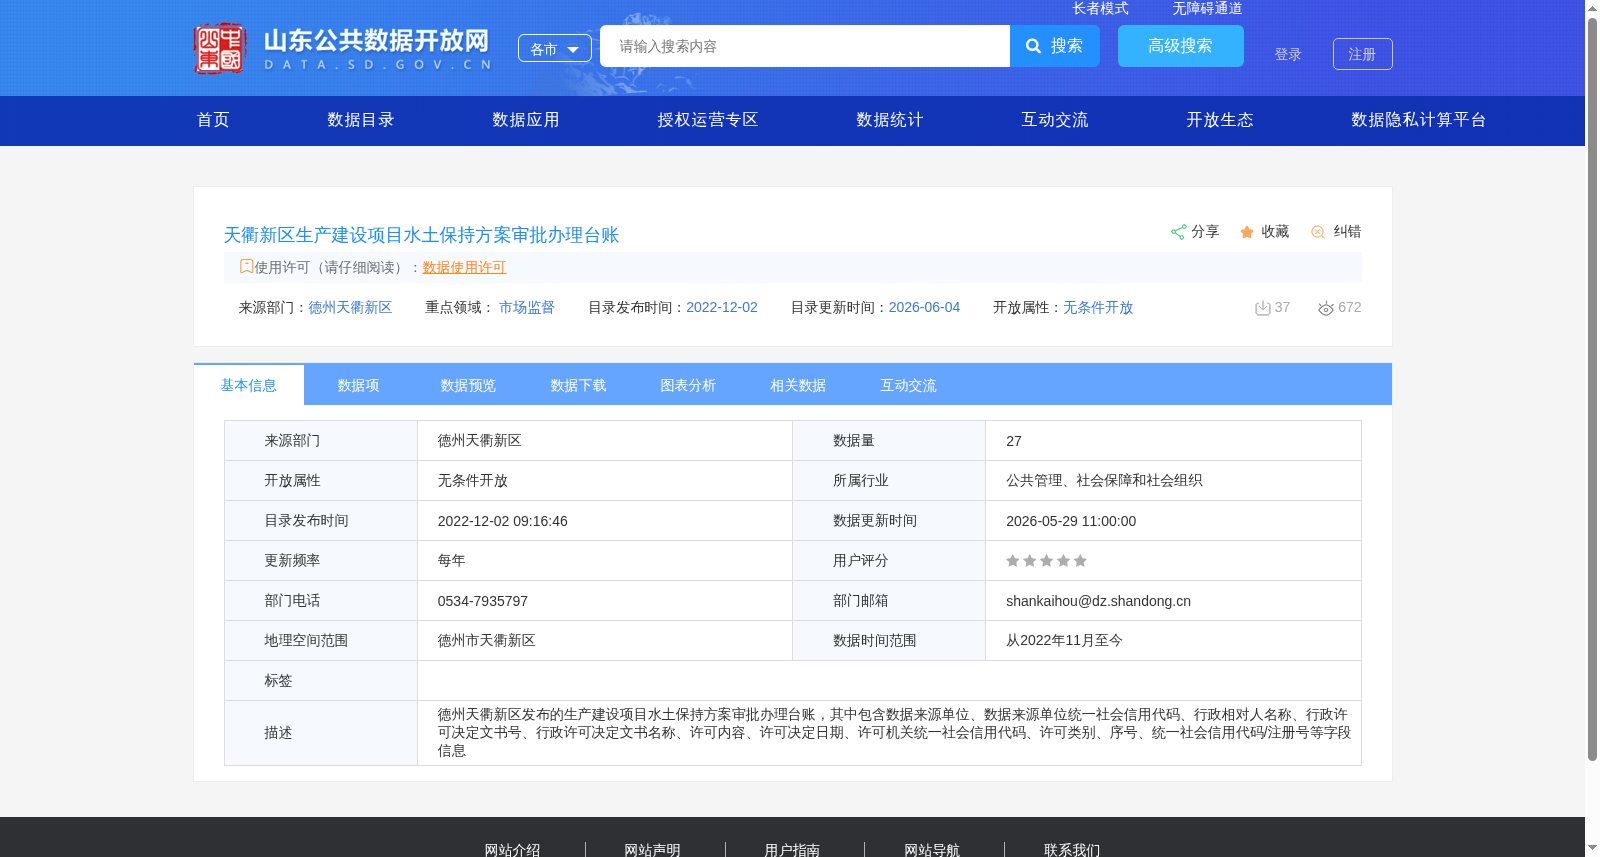The width and height of the screenshot is (1600, 857).
Task: Switch to the 数据项 tab
Action: (359, 385)
